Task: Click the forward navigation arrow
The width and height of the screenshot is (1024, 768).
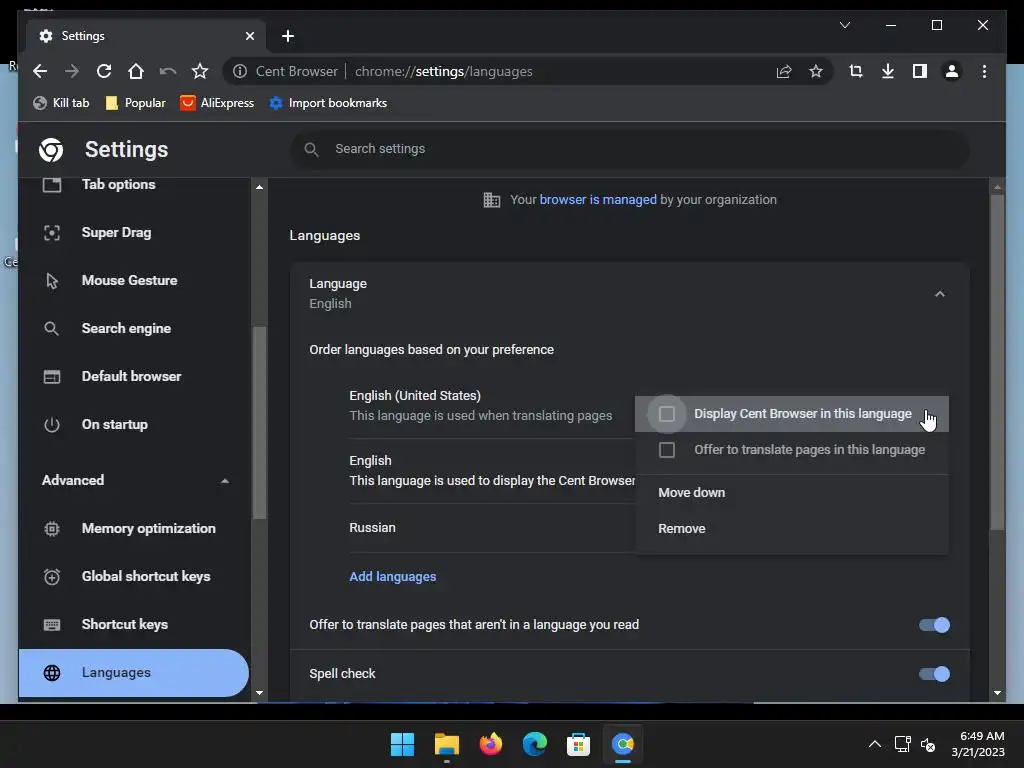Action: pos(72,71)
